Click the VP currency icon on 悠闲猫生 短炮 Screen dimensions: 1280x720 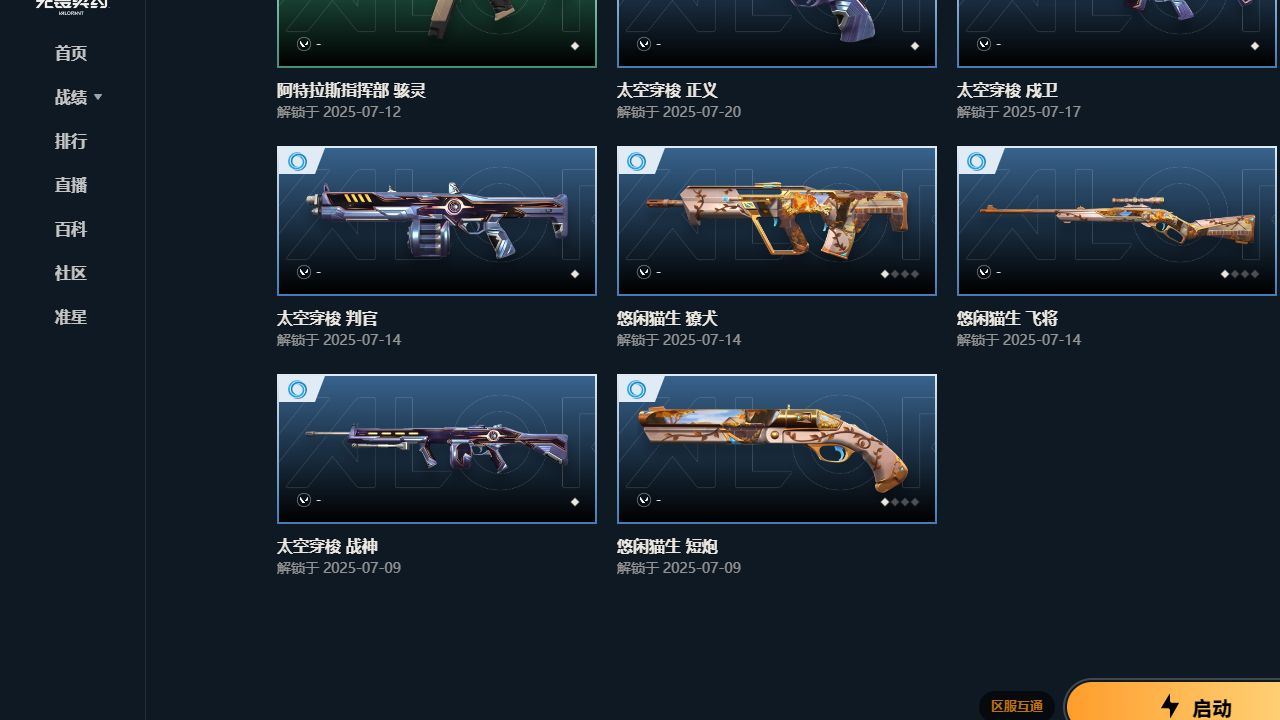coord(644,500)
